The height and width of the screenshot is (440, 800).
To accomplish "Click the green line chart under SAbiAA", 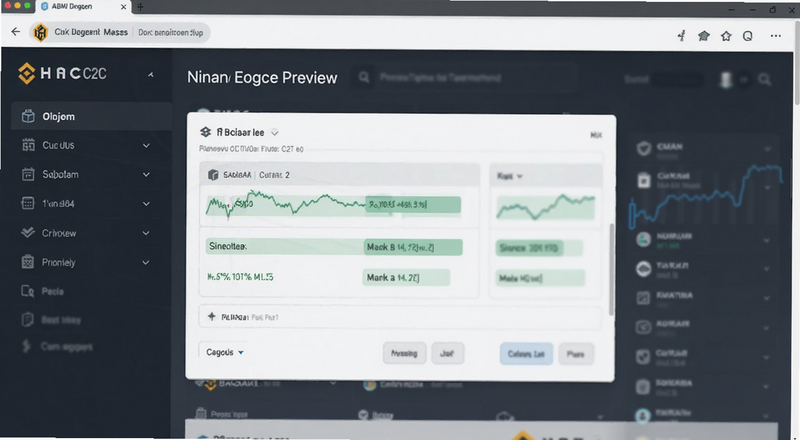I will click(286, 203).
